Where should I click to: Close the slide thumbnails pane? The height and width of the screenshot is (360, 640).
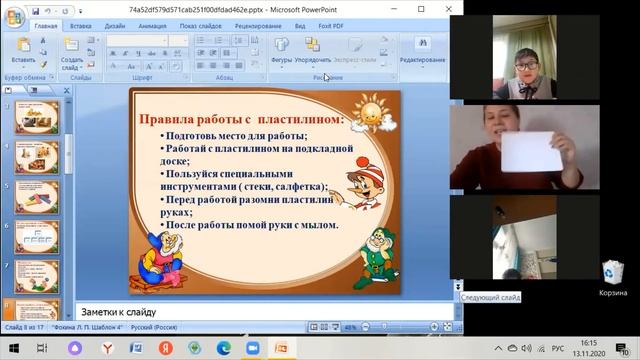[67, 91]
